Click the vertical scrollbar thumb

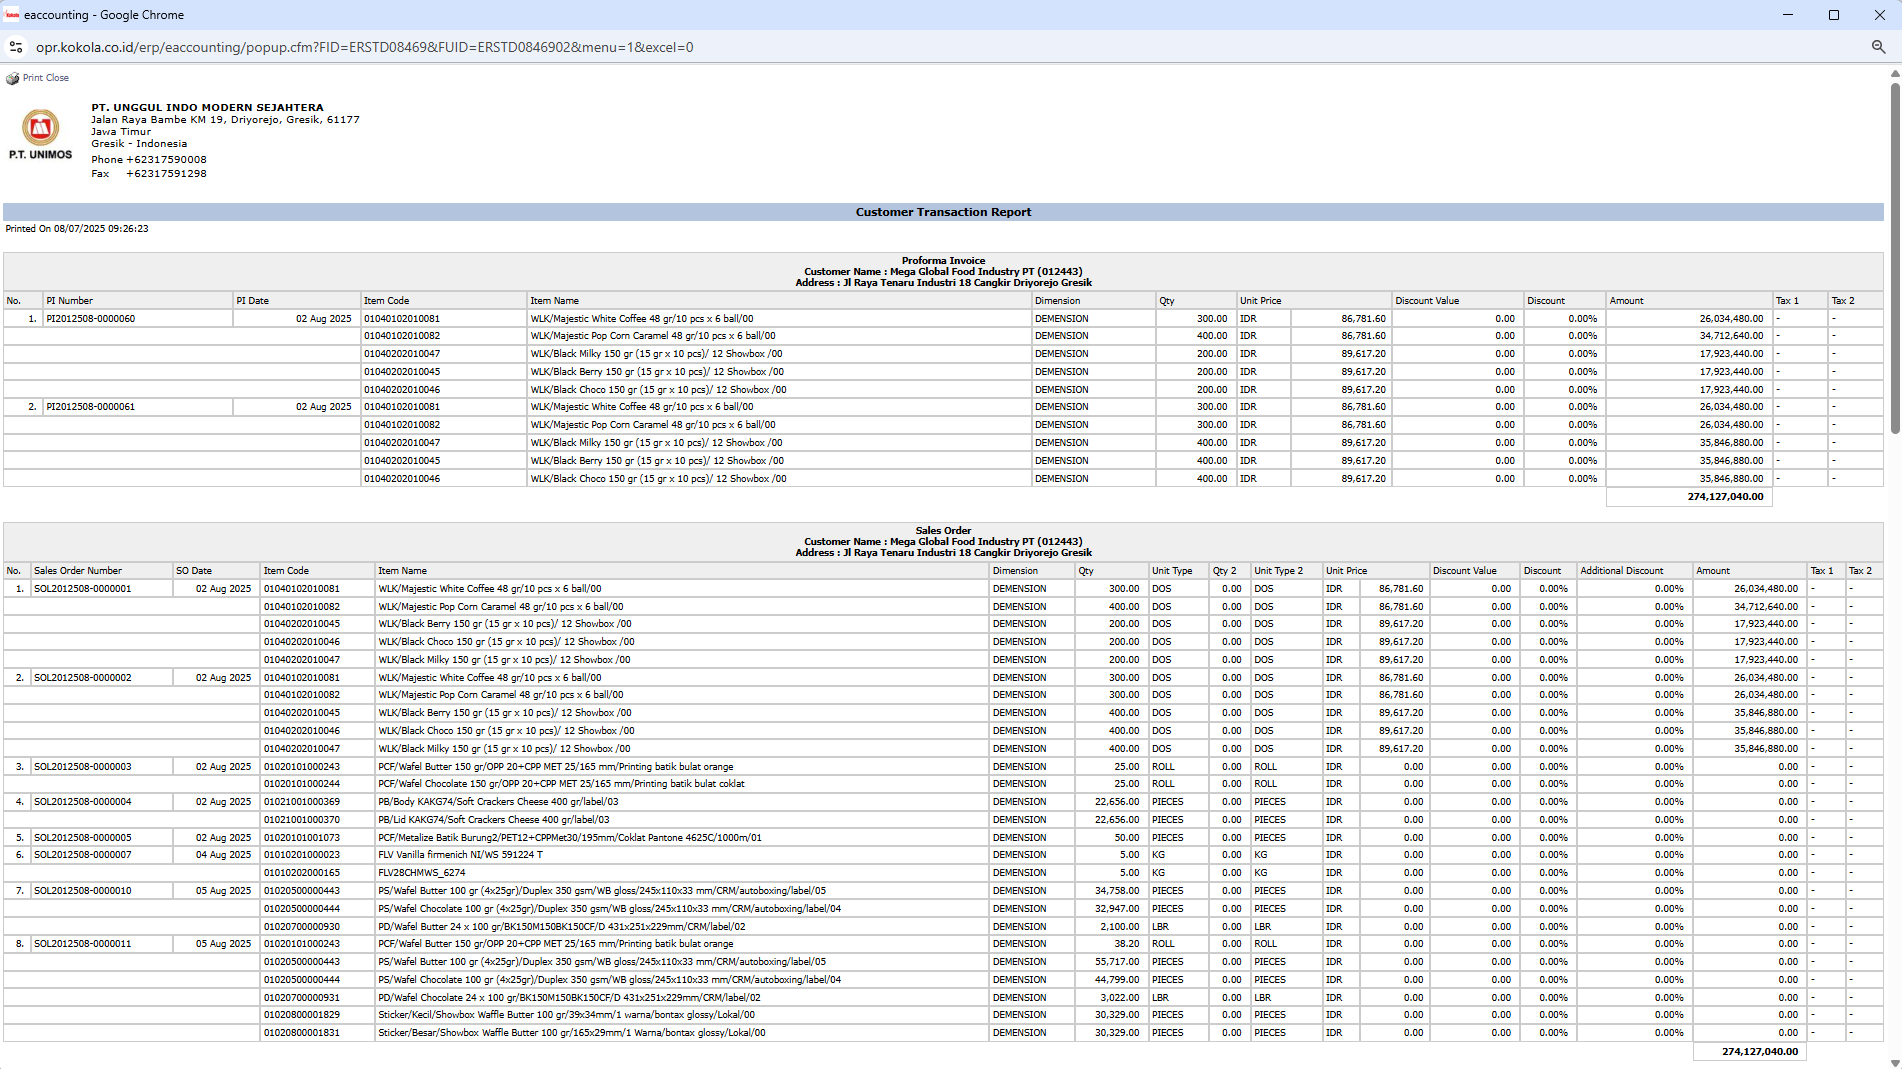1894,260
